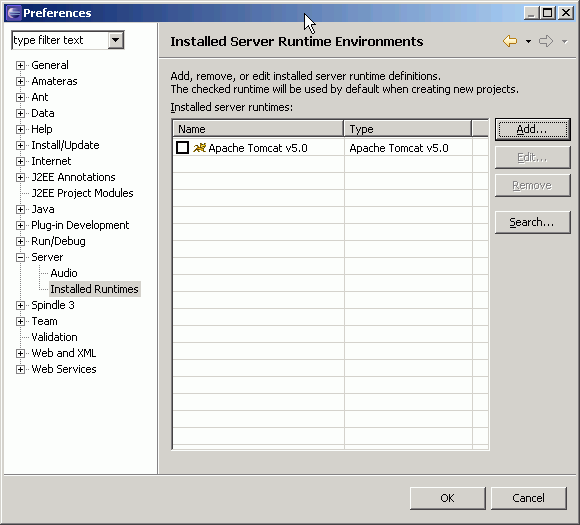Expand the Internet tree node

[x=20, y=161]
